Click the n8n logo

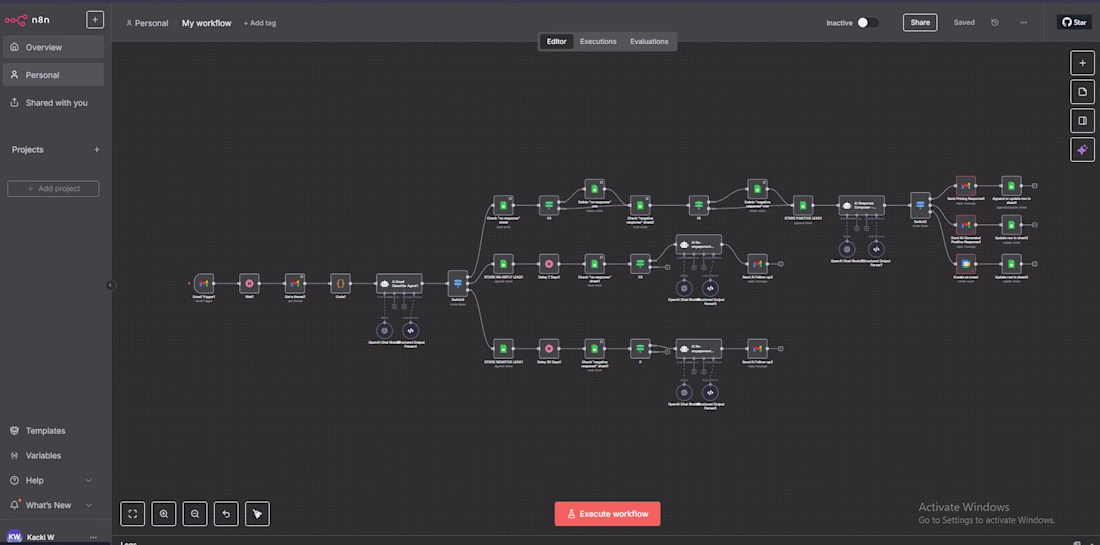26,20
